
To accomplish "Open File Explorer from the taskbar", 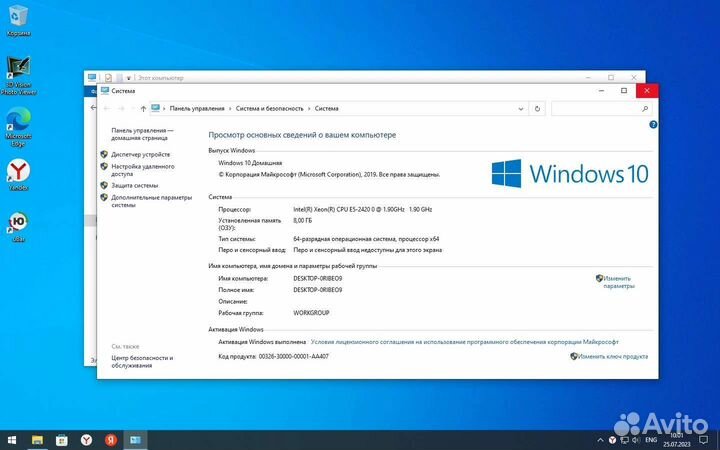I will [x=38, y=439].
